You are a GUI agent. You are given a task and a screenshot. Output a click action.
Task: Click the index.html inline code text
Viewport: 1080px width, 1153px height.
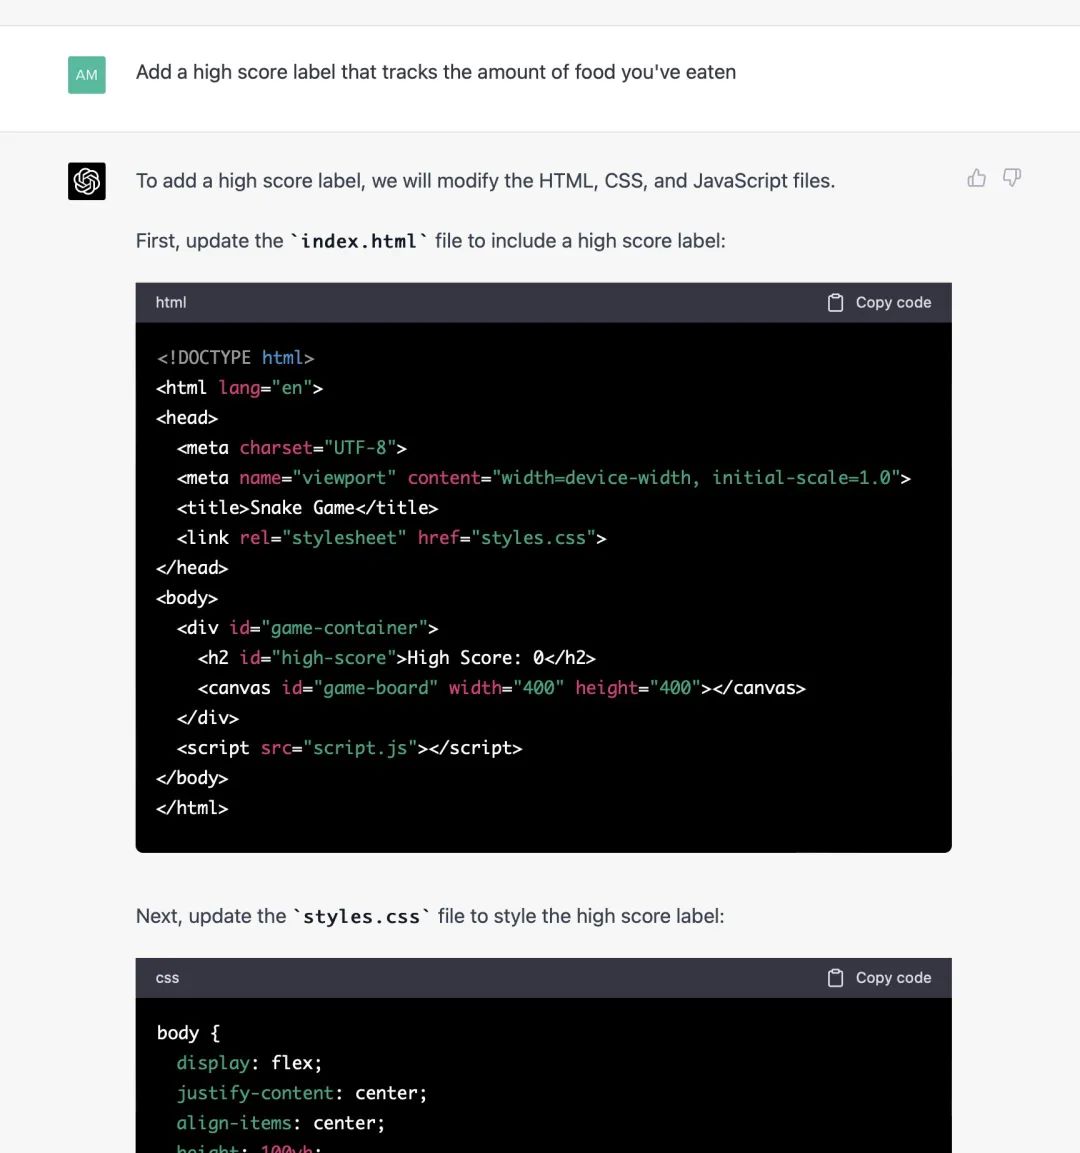point(359,241)
